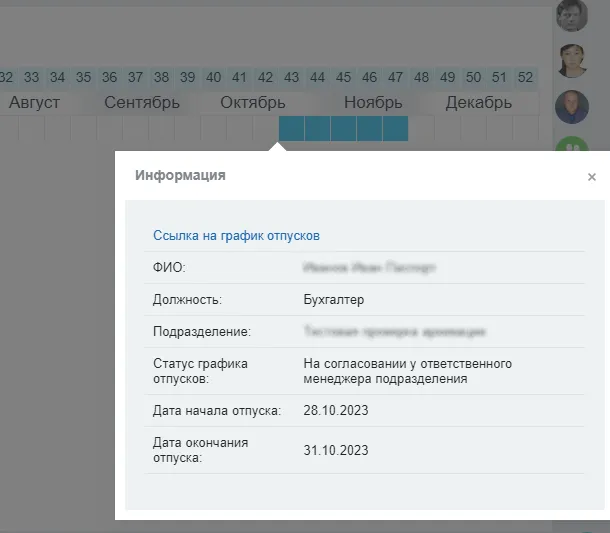Click week number 47 in the calendar
Image resolution: width=610 pixels, height=533 pixels.
[x=396, y=77]
